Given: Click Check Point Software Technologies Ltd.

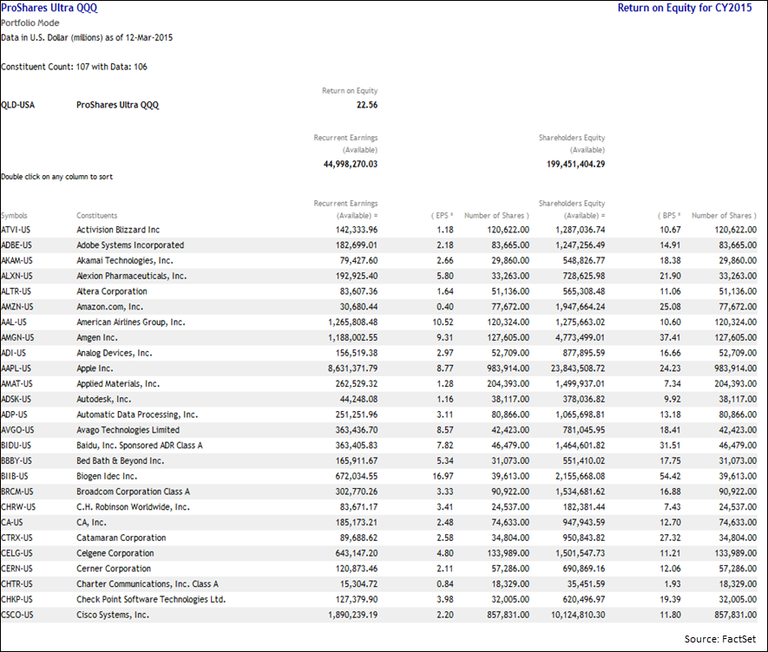Looking at the screenshot, I should pos(151,600).
